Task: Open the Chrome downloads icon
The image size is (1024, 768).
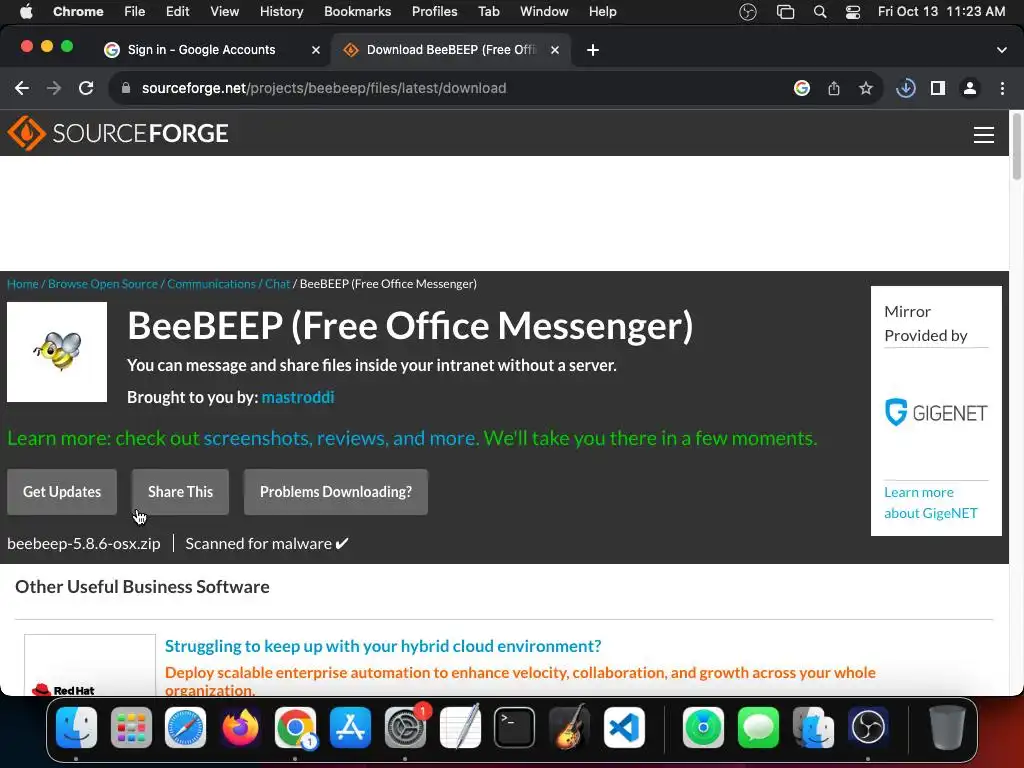Action: [x=906, y=88]
